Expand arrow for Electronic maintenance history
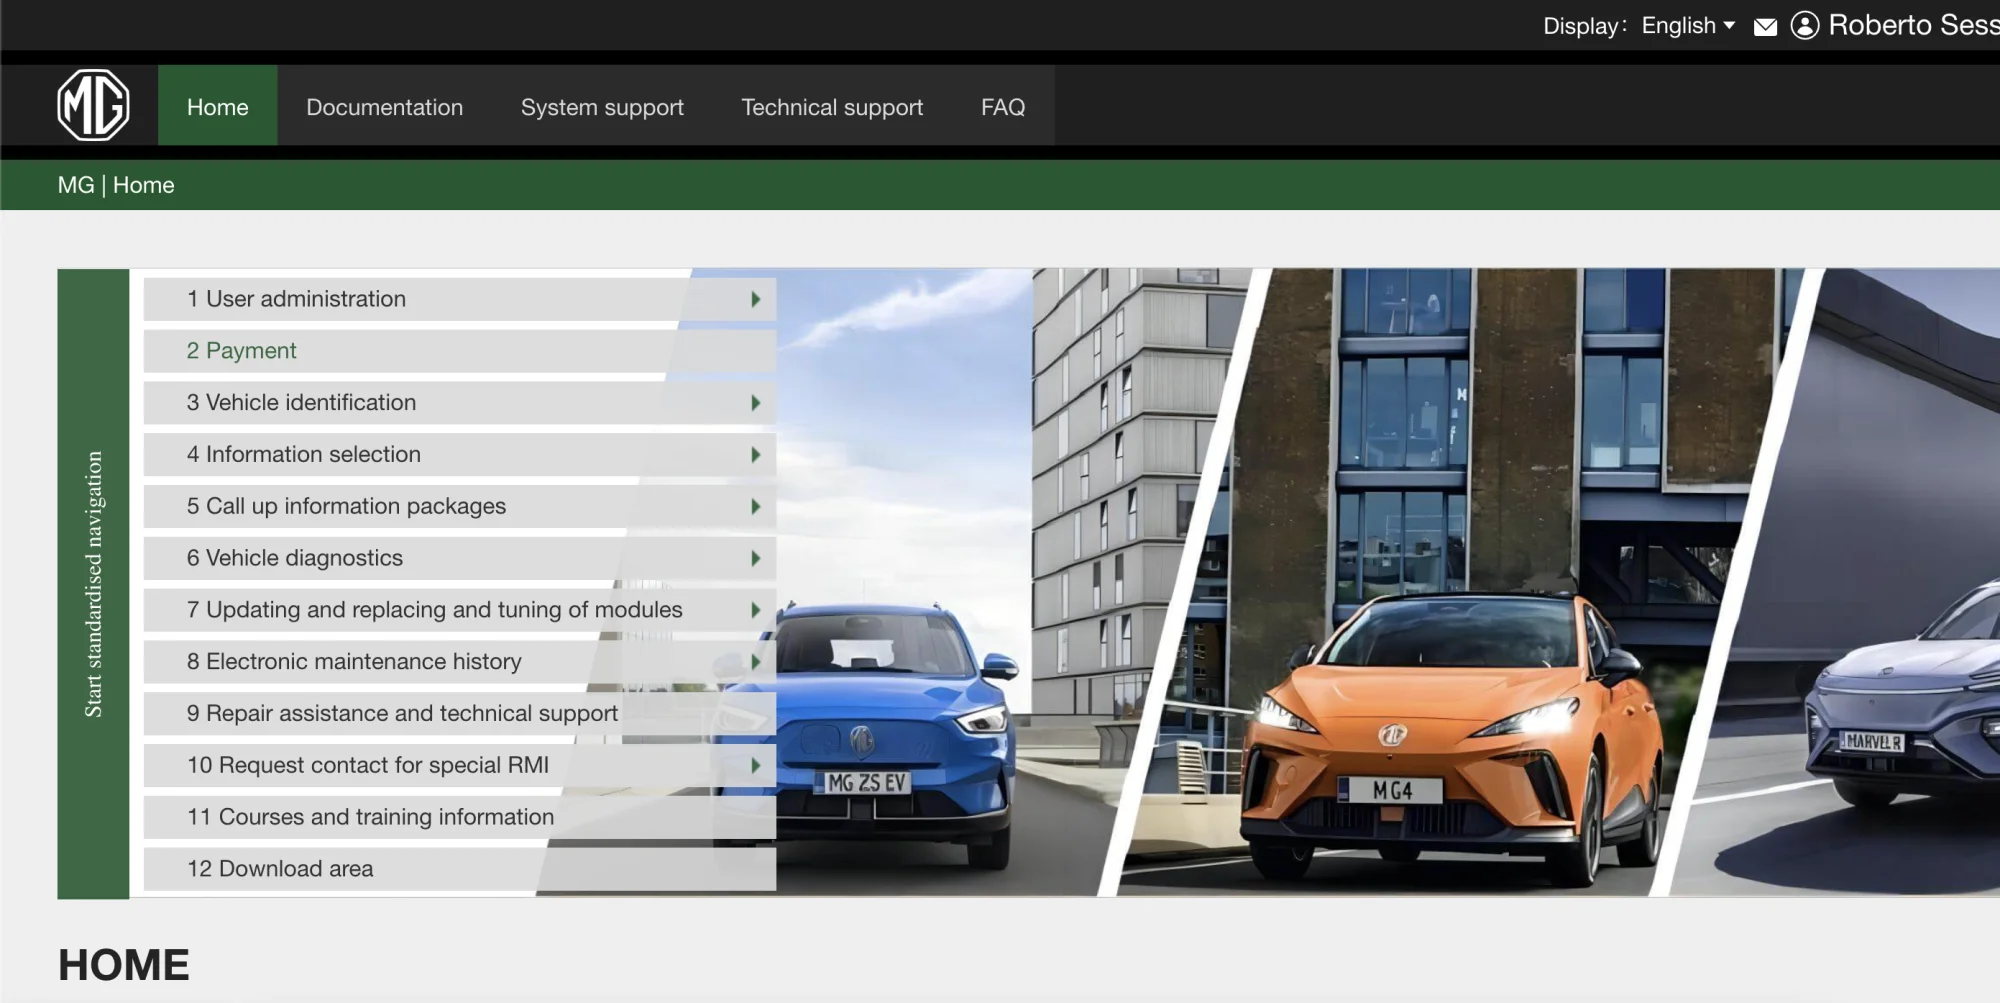This screenshot has width=2000, height=1003. (x=756, y=662)
